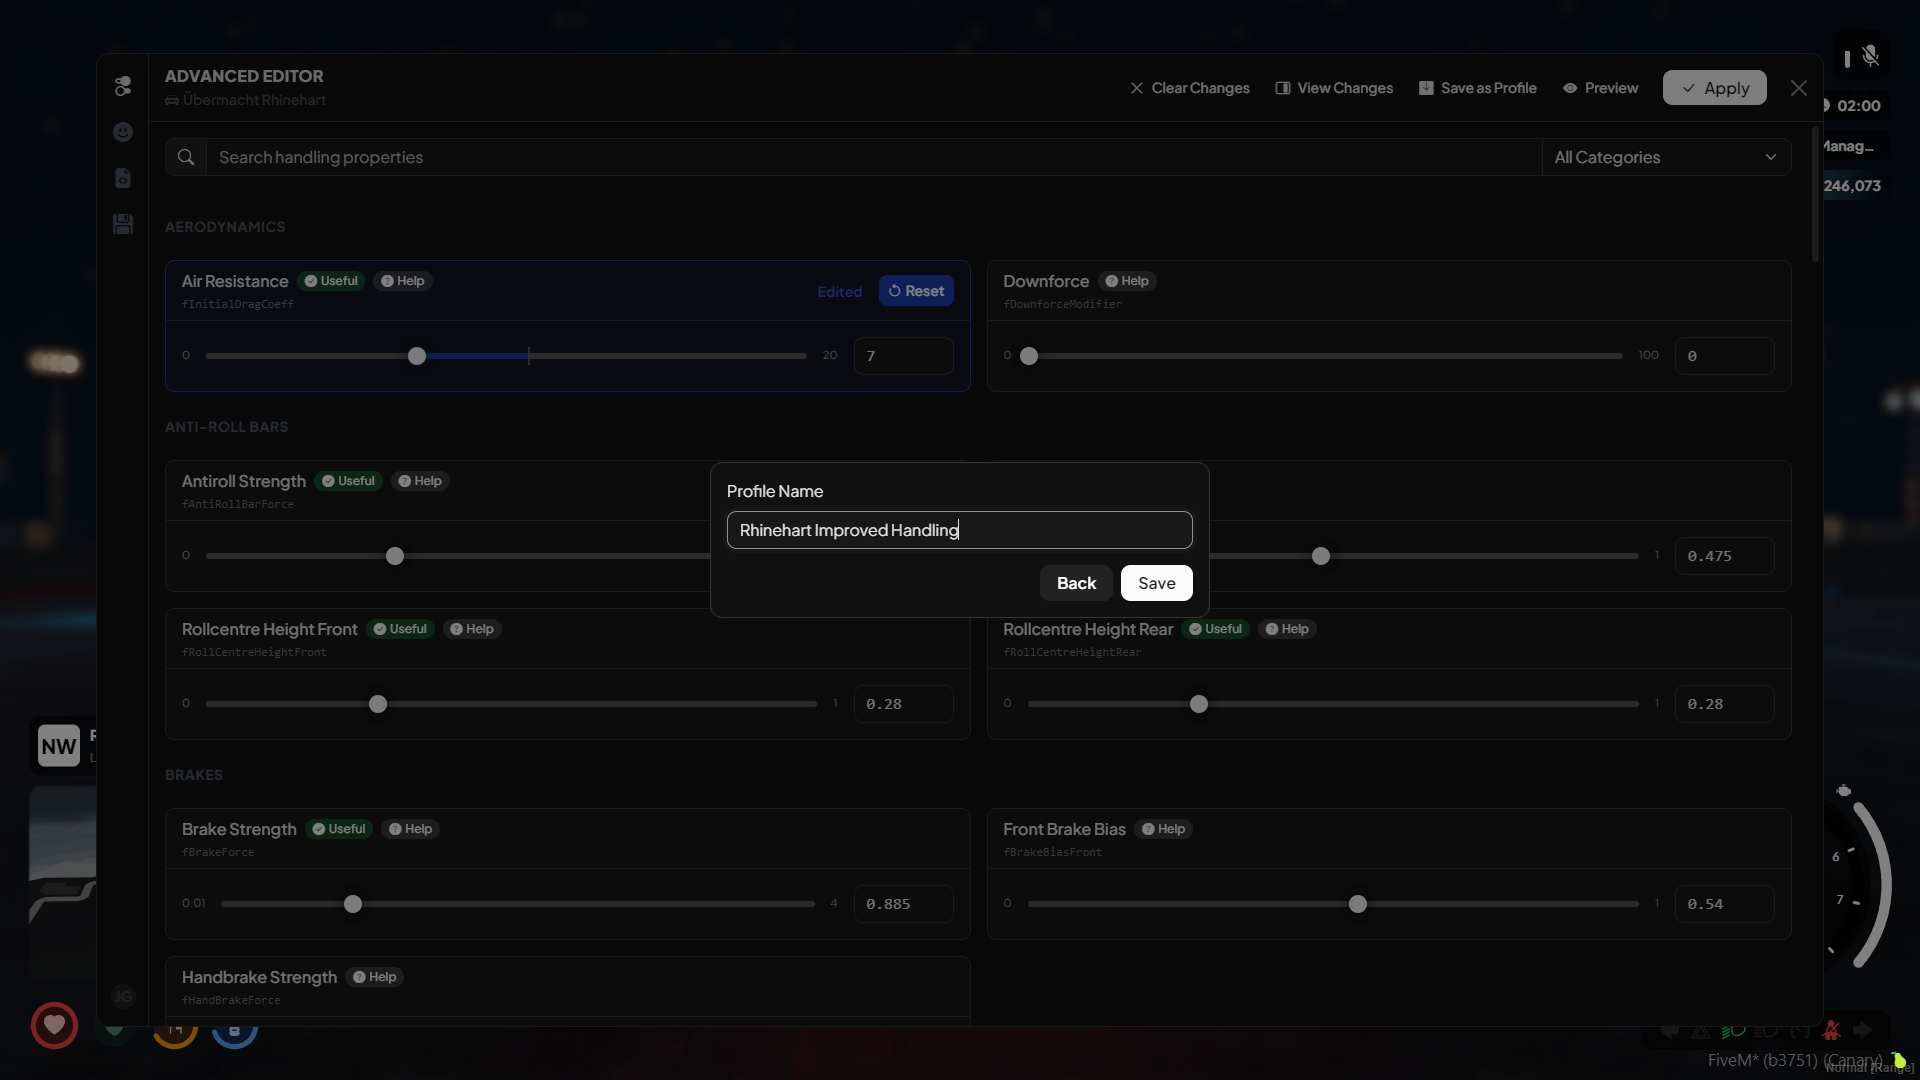The width and height of the screenshot is (1920, 1080).
Task: Open the code file sidebar icon
Action: pyautogui.click(x=123, y=178)
